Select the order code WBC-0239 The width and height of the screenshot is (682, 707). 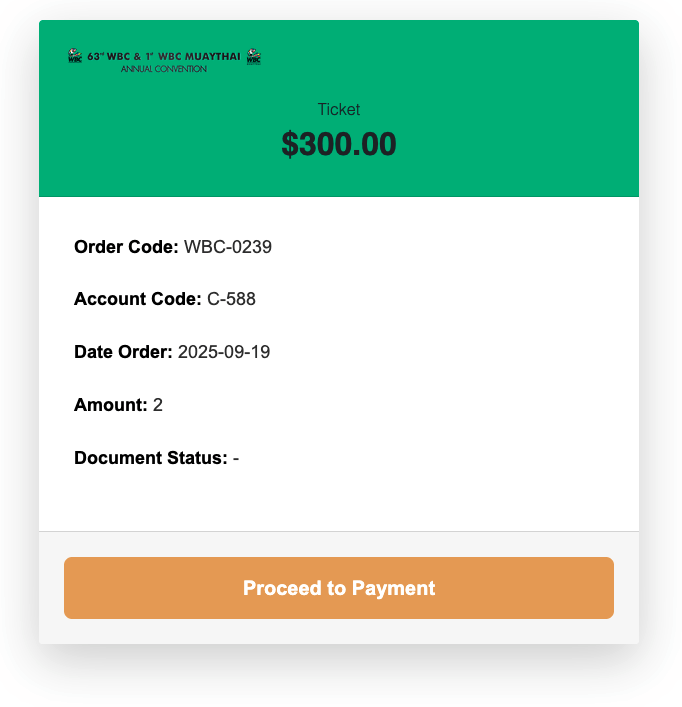228,247
